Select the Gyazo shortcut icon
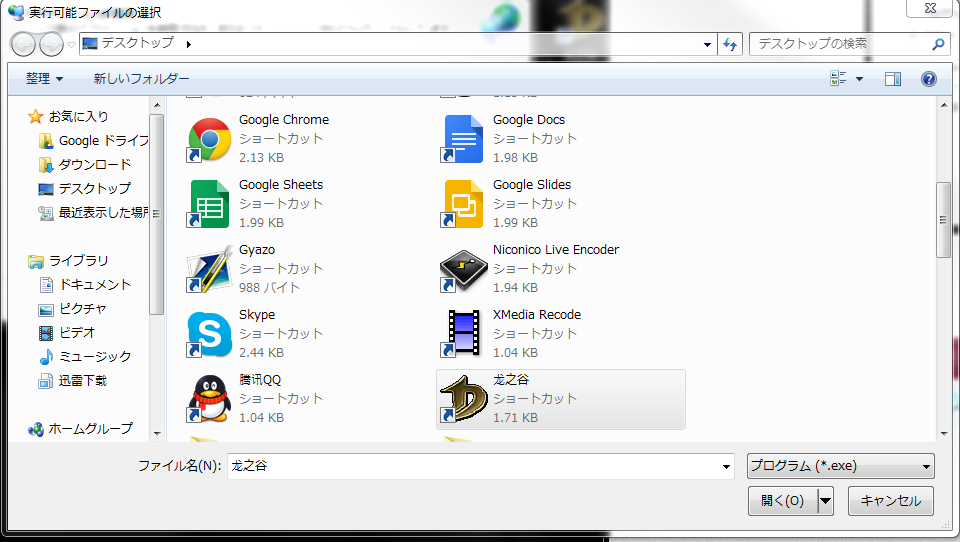 pyautogui.click(x=209, y=269)
